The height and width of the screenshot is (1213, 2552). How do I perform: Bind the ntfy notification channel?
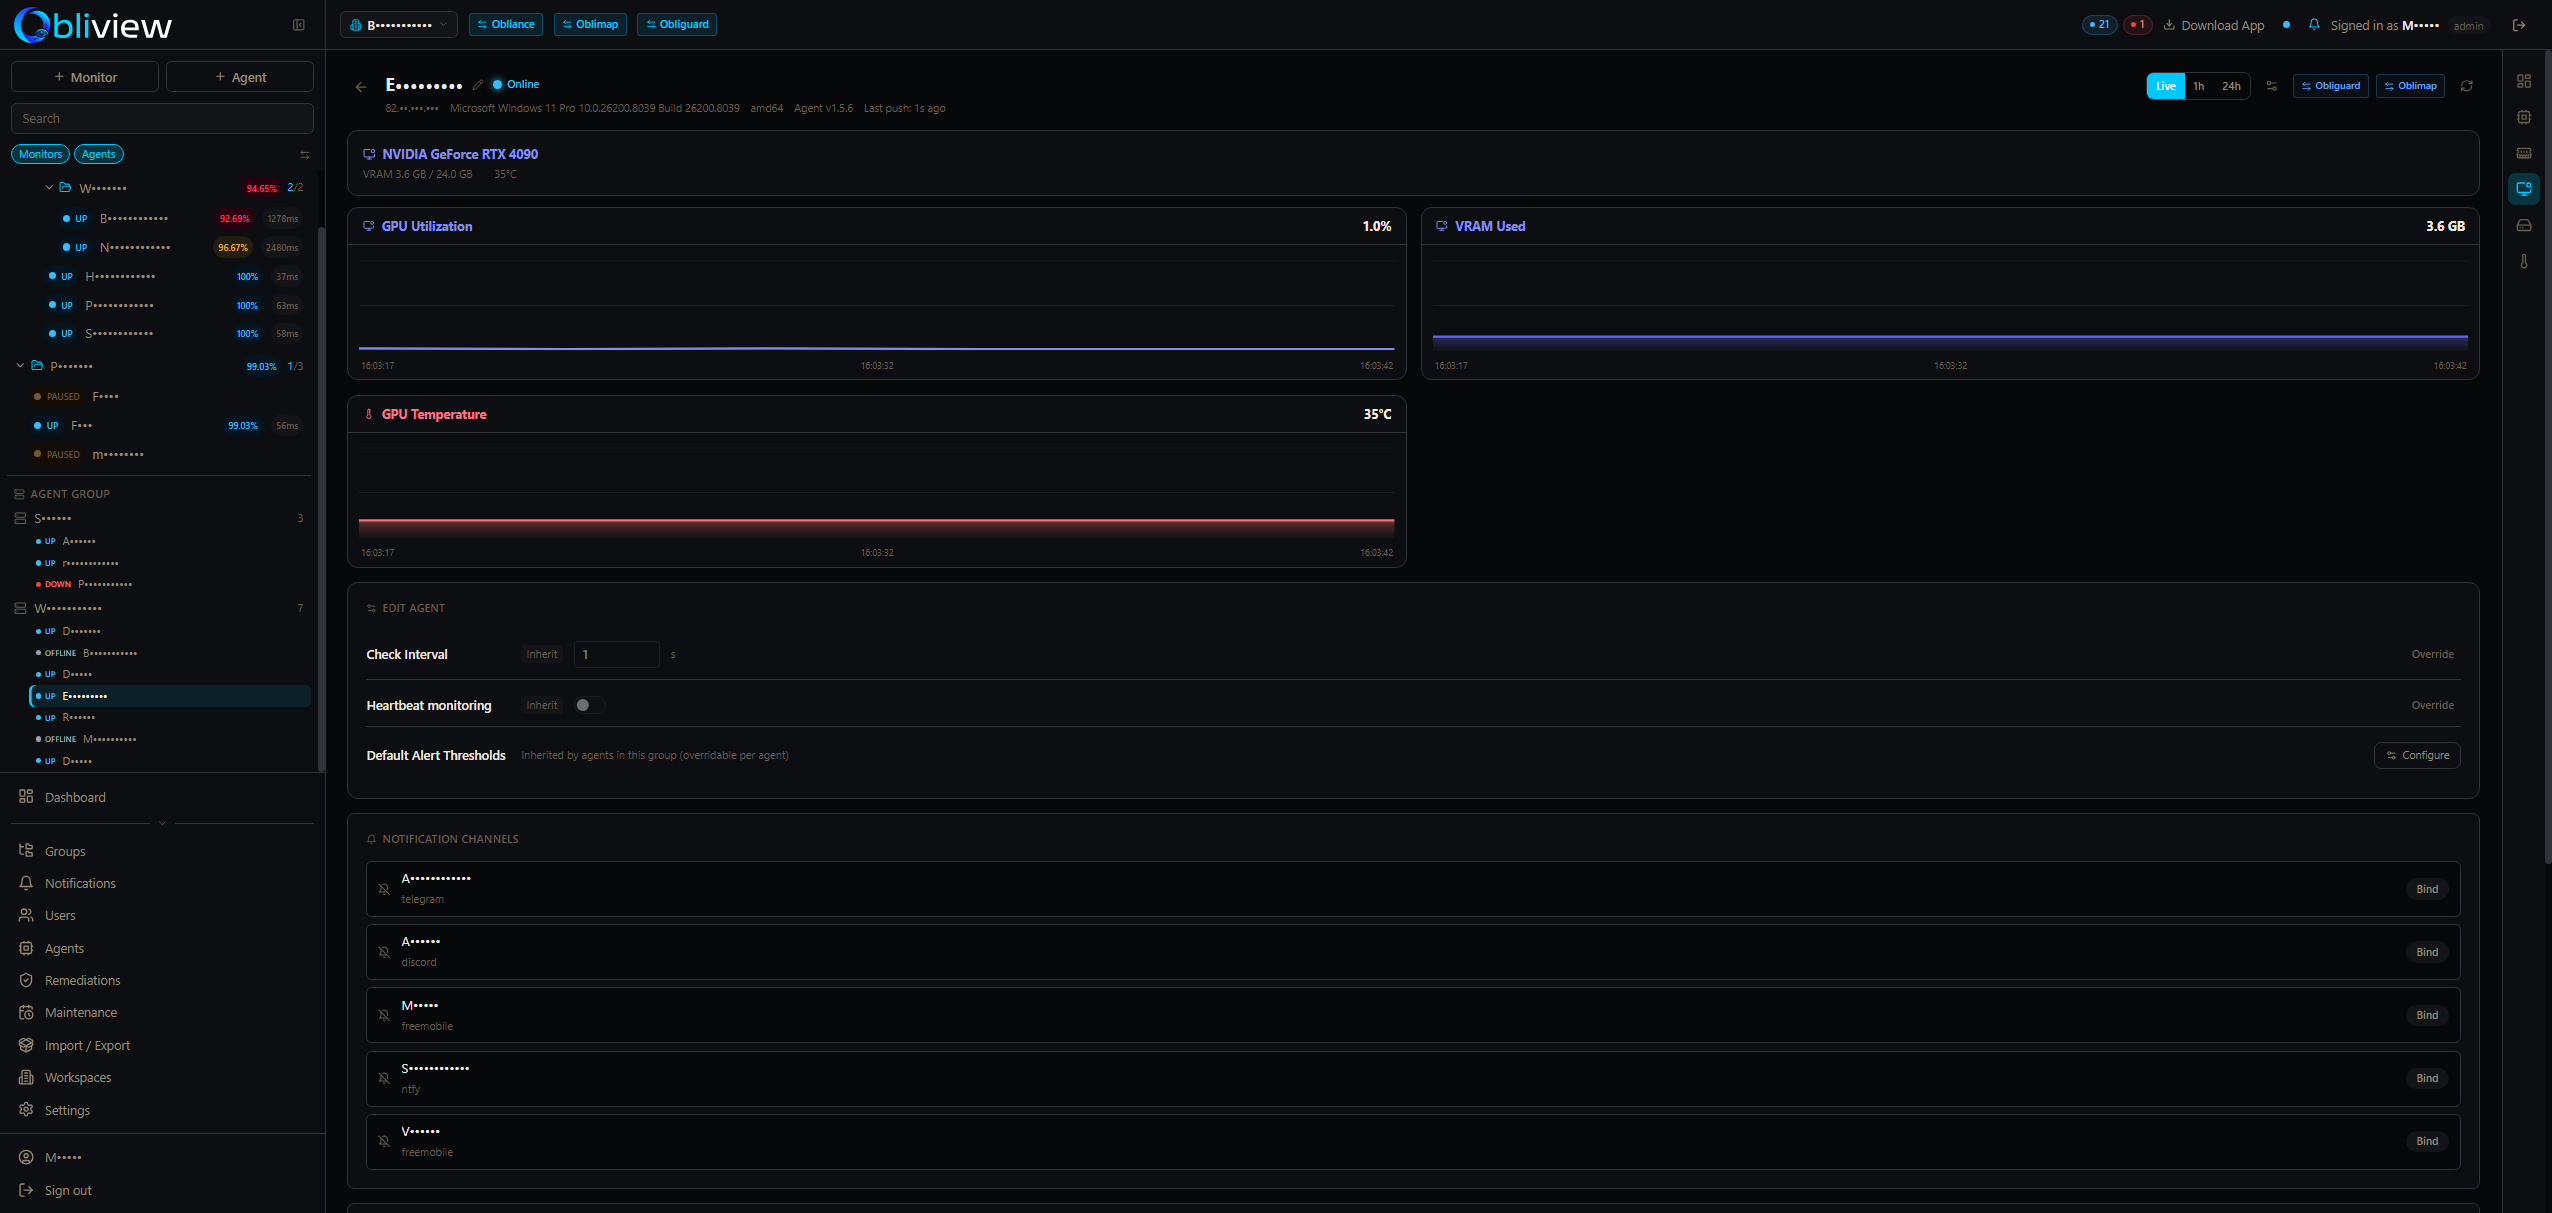(2426, 1078)
